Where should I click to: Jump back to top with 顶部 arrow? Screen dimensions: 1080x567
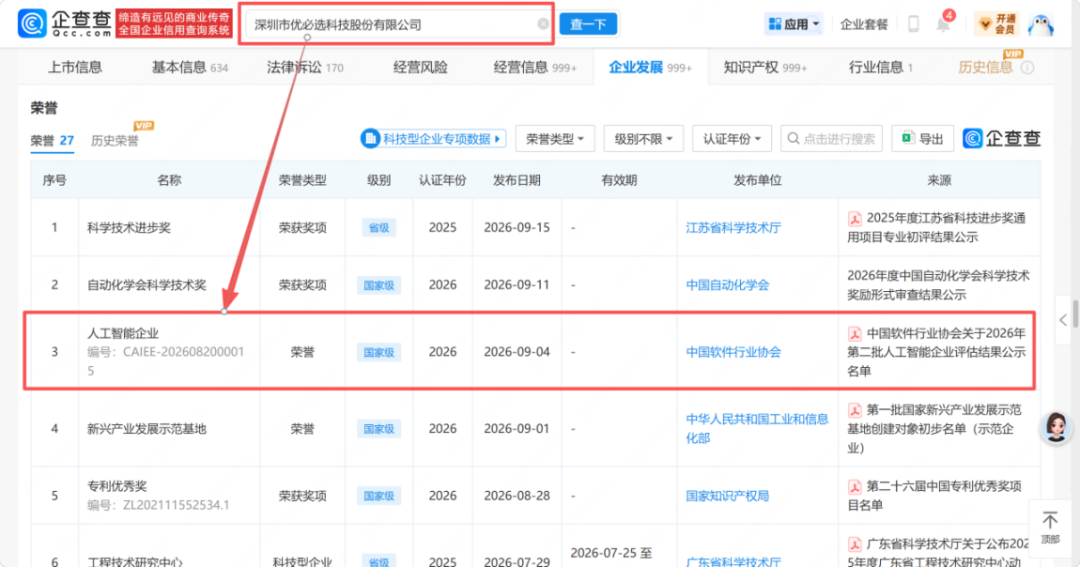coord(1050,527)
